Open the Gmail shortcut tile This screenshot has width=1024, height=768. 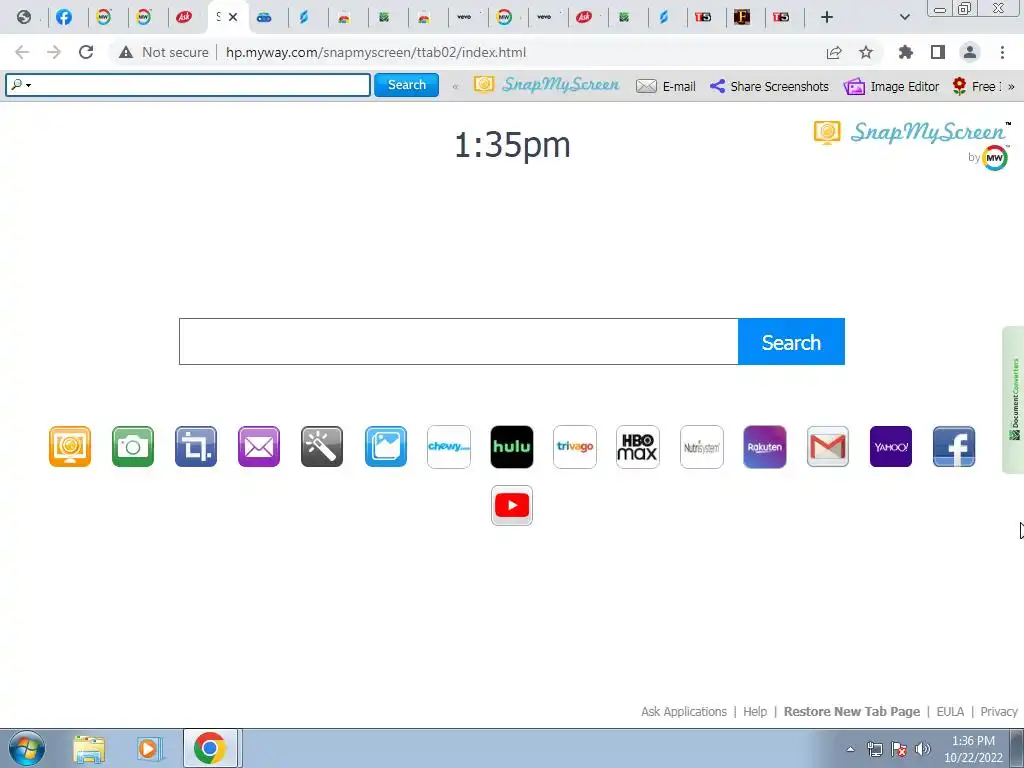(x=827, y=447)
